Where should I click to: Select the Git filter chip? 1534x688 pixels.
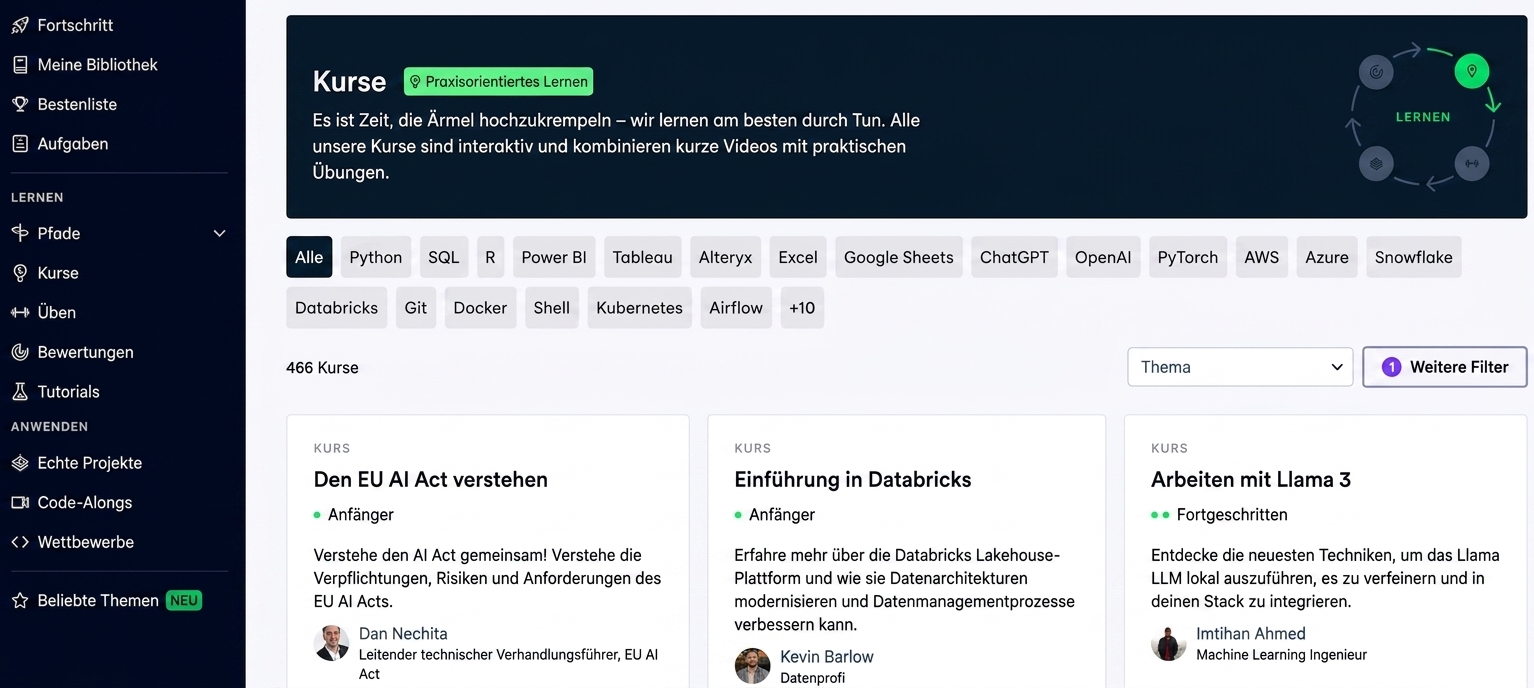point(416,308)
